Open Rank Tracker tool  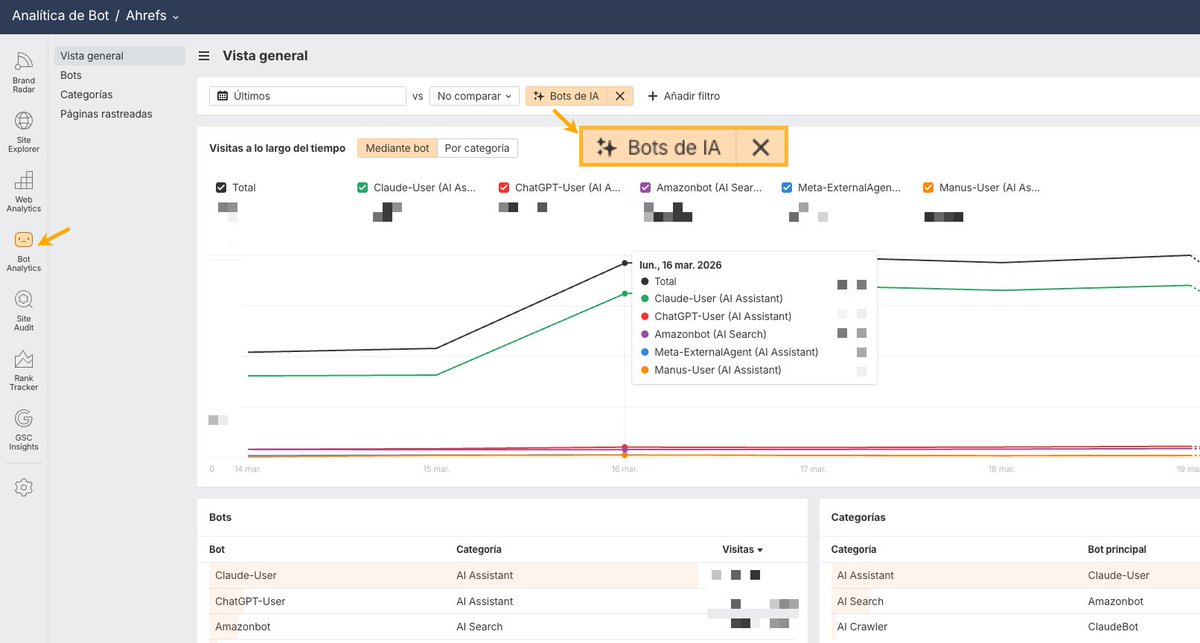pyautogui.click(x=24, y=370)
